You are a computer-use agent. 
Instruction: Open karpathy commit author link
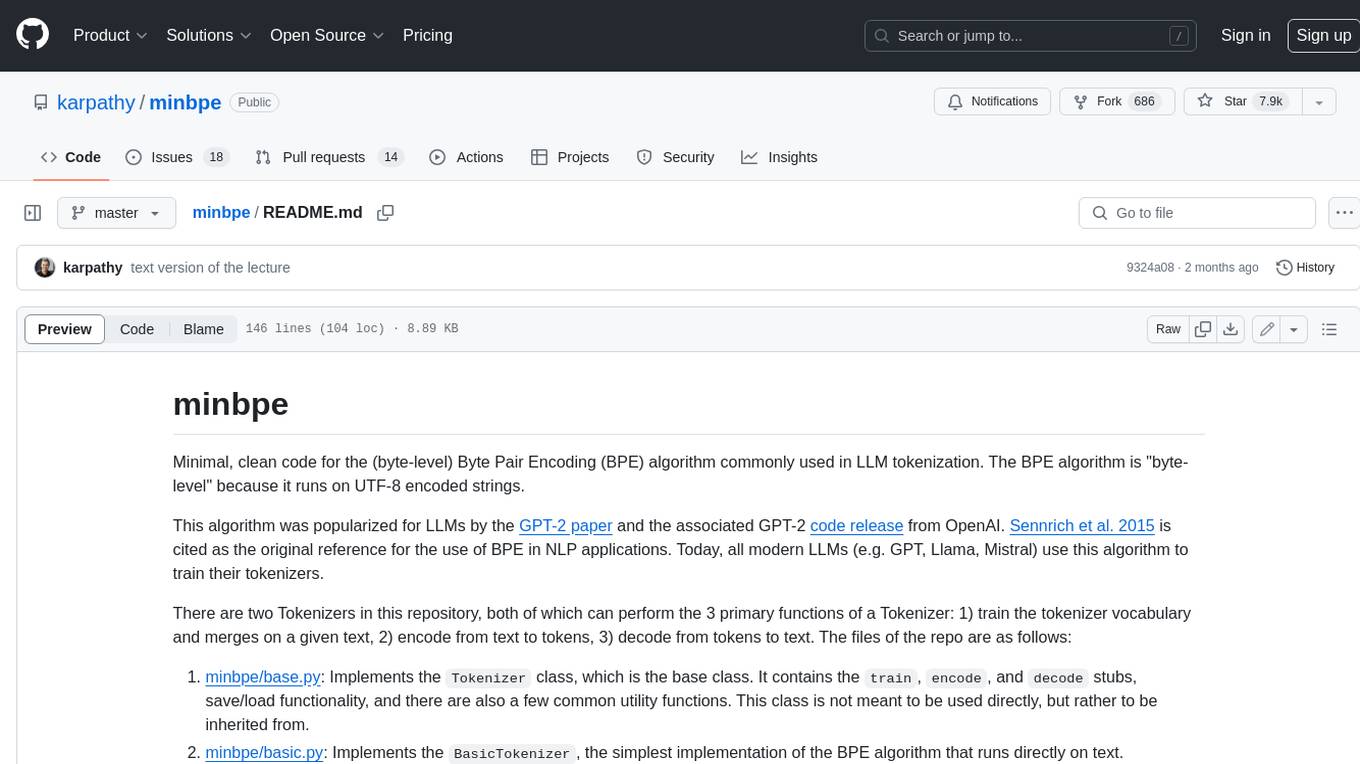pyautogui.click(x=92, y=267)
